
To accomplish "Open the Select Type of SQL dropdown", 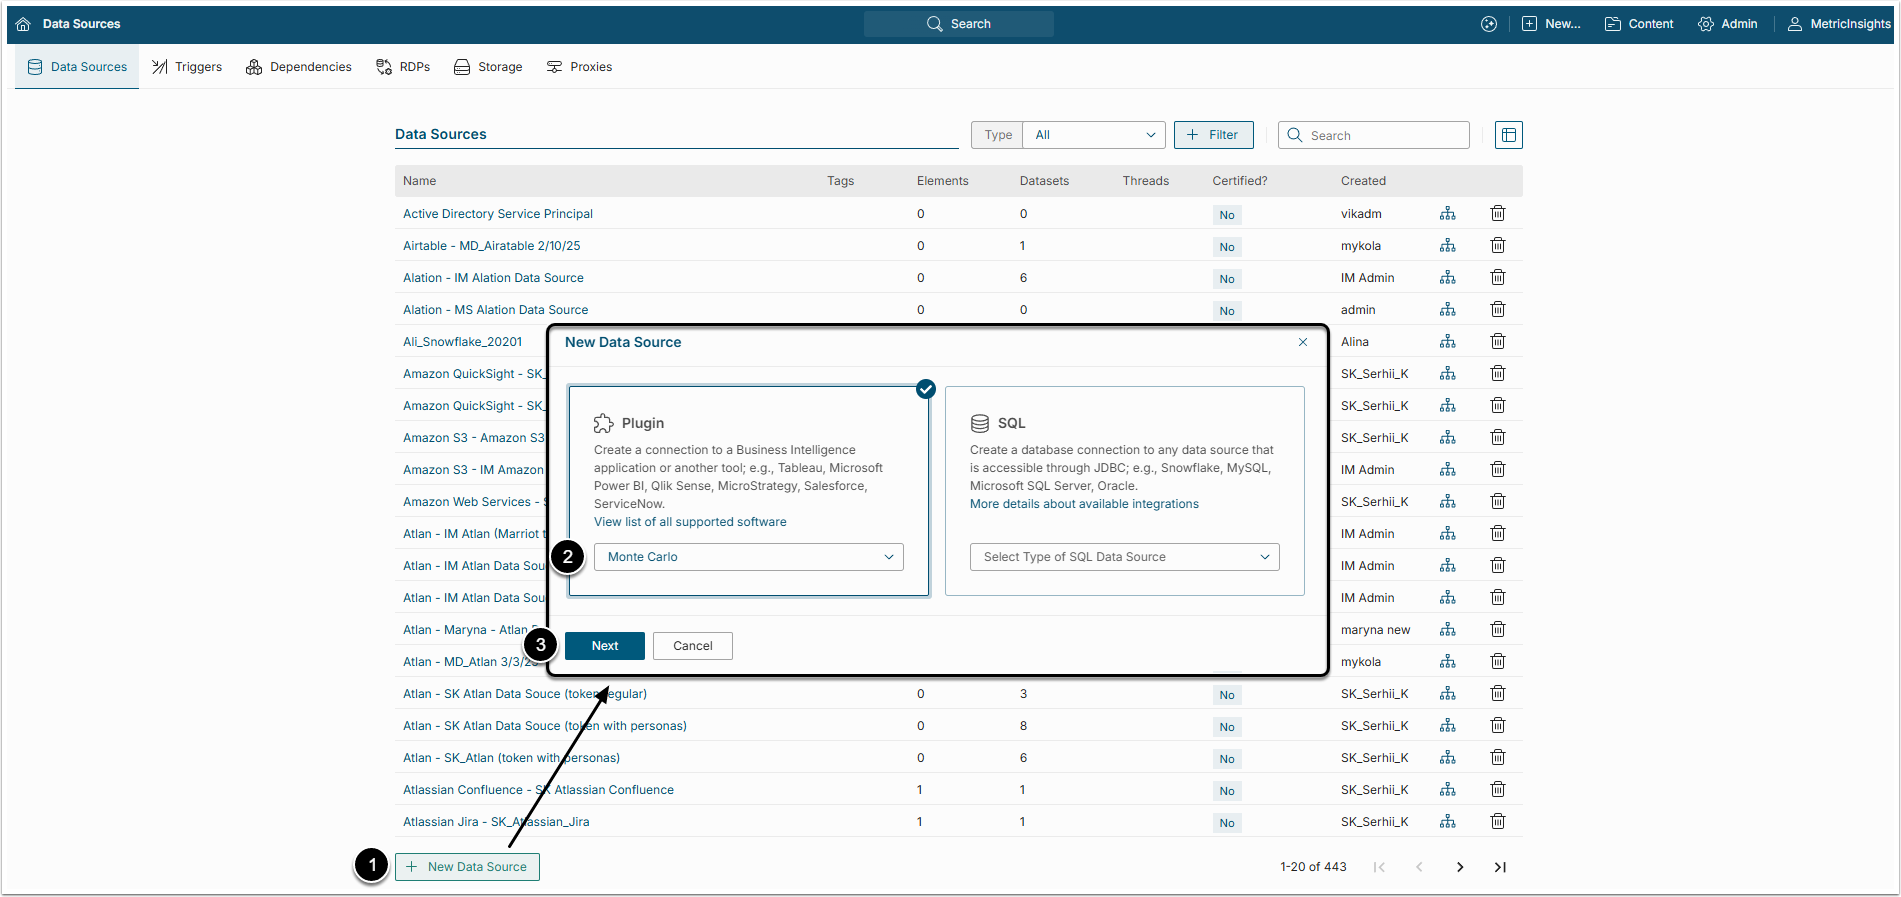I will tap(1124, 557).
